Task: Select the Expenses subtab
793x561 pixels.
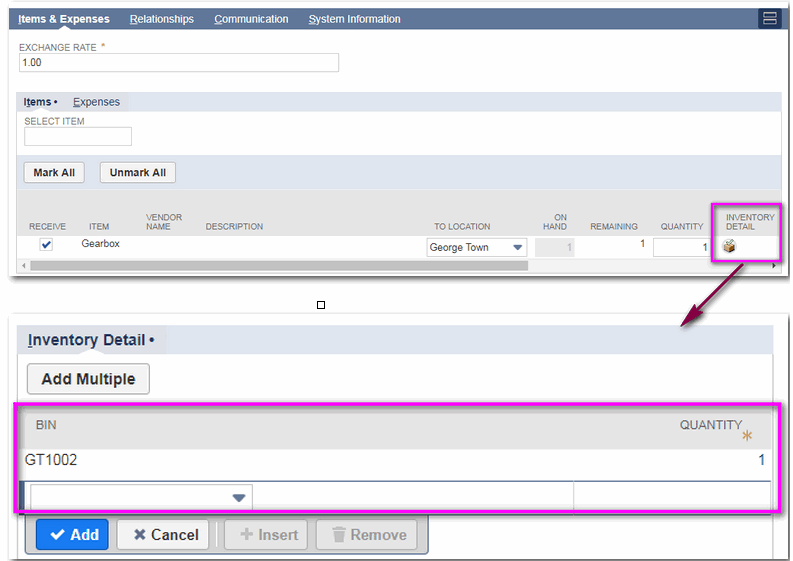Action: [96, 102]
